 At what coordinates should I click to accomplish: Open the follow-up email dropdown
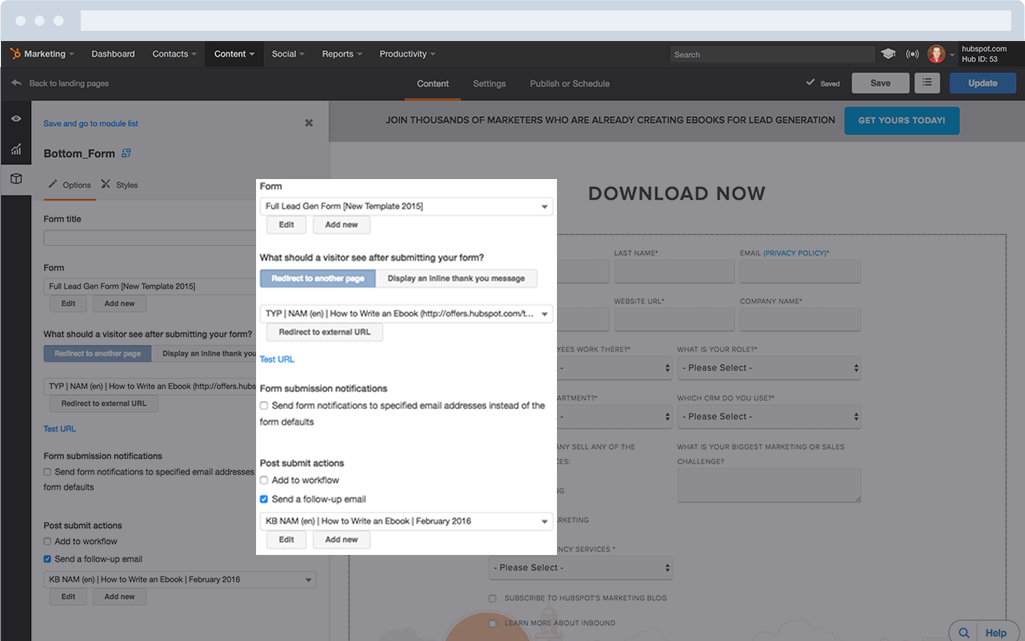(x=406, y=520)
